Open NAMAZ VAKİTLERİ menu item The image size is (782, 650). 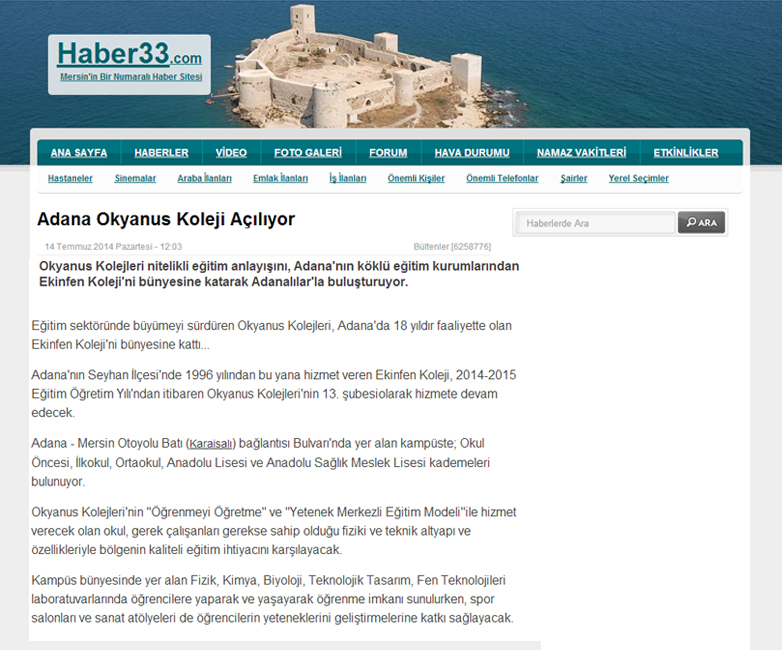pyautogui.click(x=582, y=153)
